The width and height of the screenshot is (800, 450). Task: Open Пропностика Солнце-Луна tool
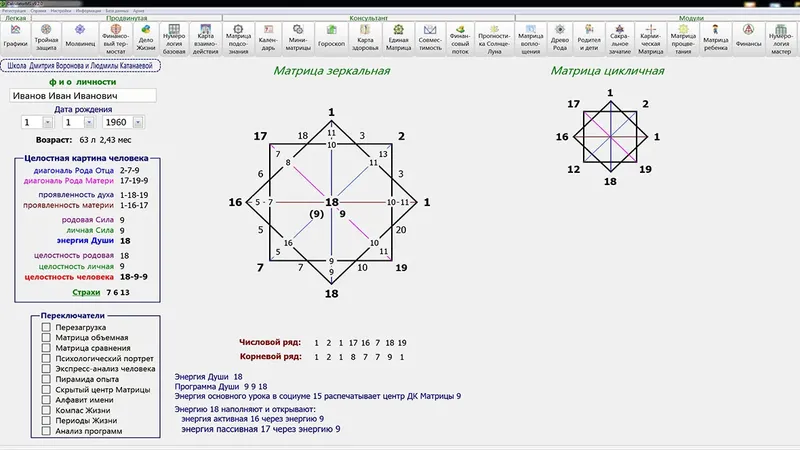coord(494,39)
